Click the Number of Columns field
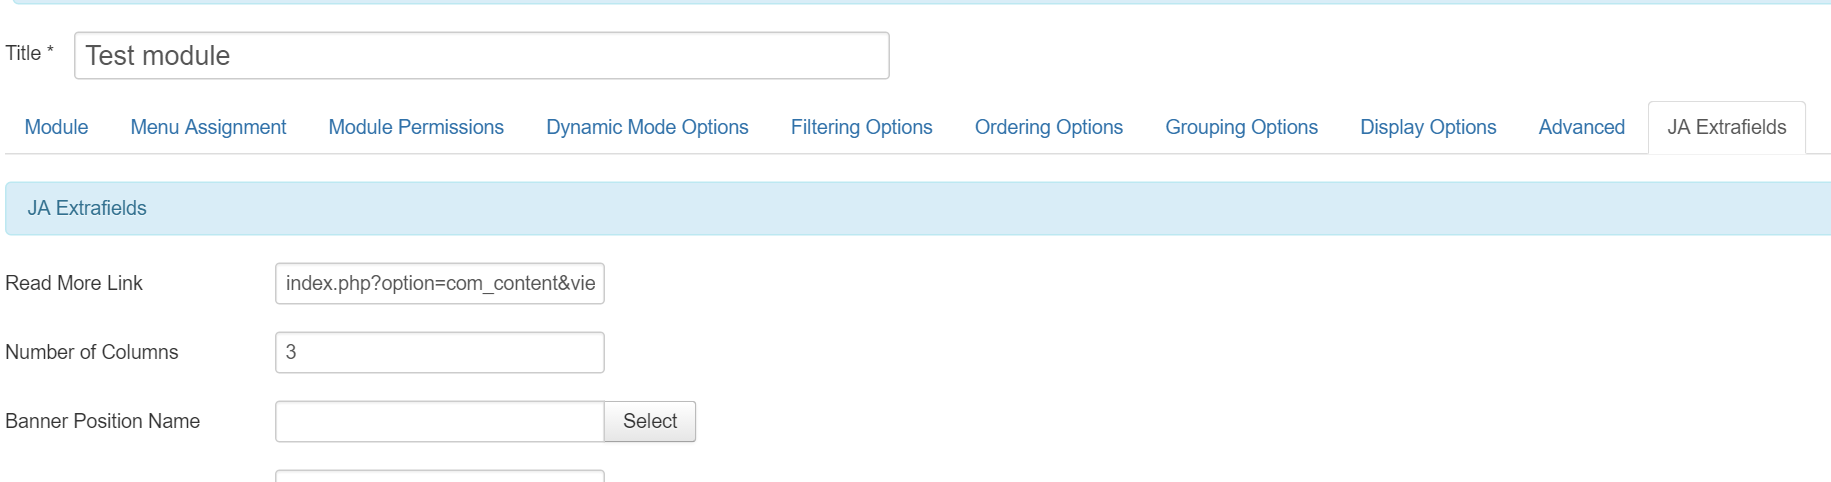This screenshot has width=1831, height=482. click(439, 352)
